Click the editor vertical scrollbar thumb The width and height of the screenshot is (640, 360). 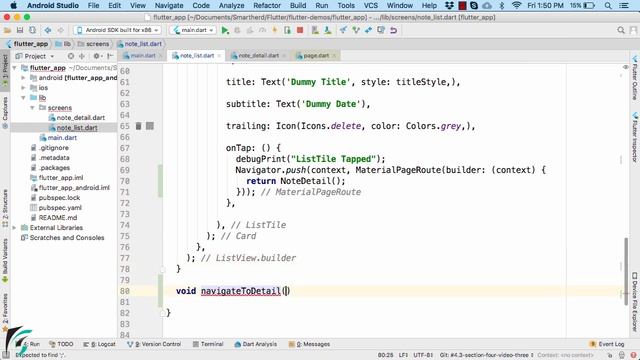point(626,271)
